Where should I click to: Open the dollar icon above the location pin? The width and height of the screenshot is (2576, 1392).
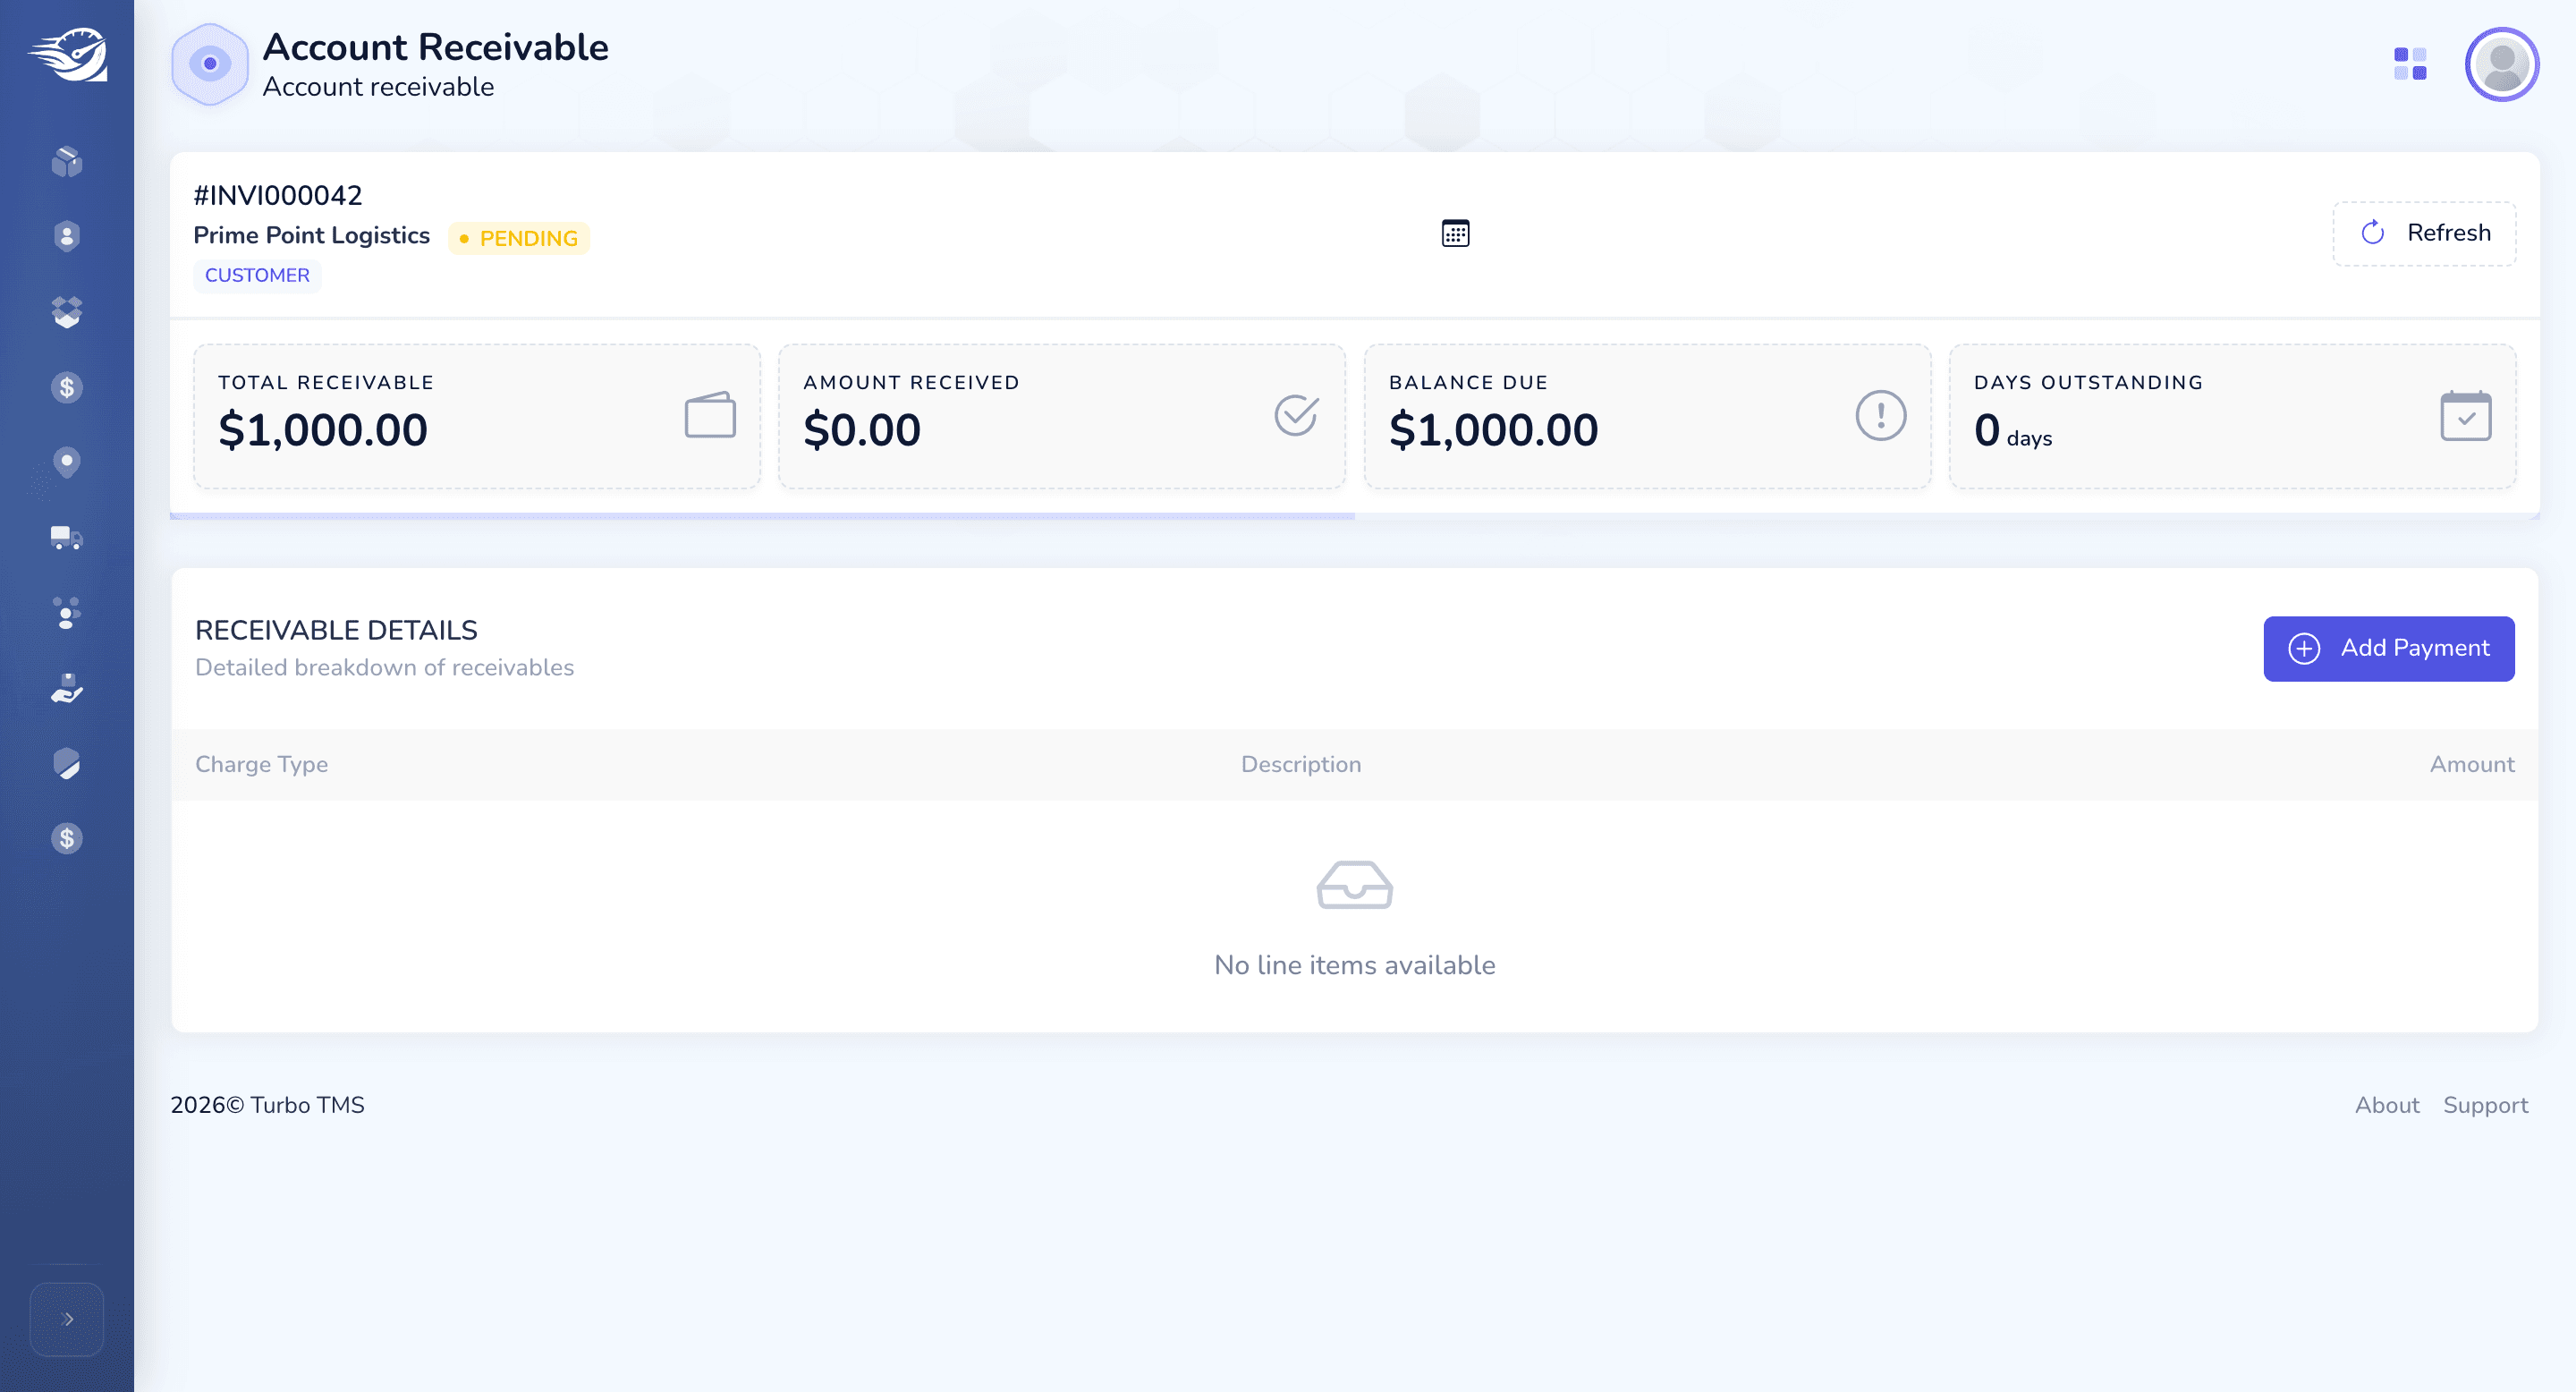click(67, 387)
